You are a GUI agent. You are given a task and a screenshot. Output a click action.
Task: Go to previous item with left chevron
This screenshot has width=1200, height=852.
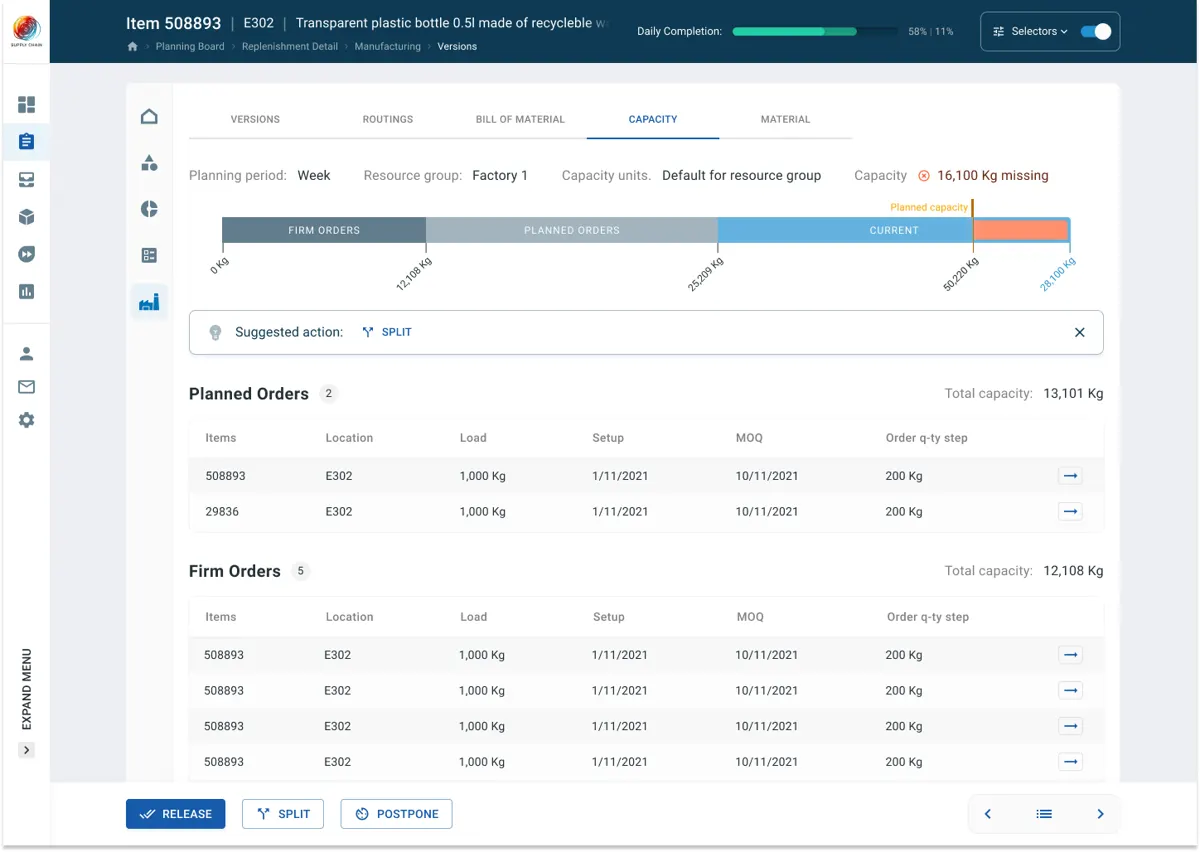tap(988, 814)
